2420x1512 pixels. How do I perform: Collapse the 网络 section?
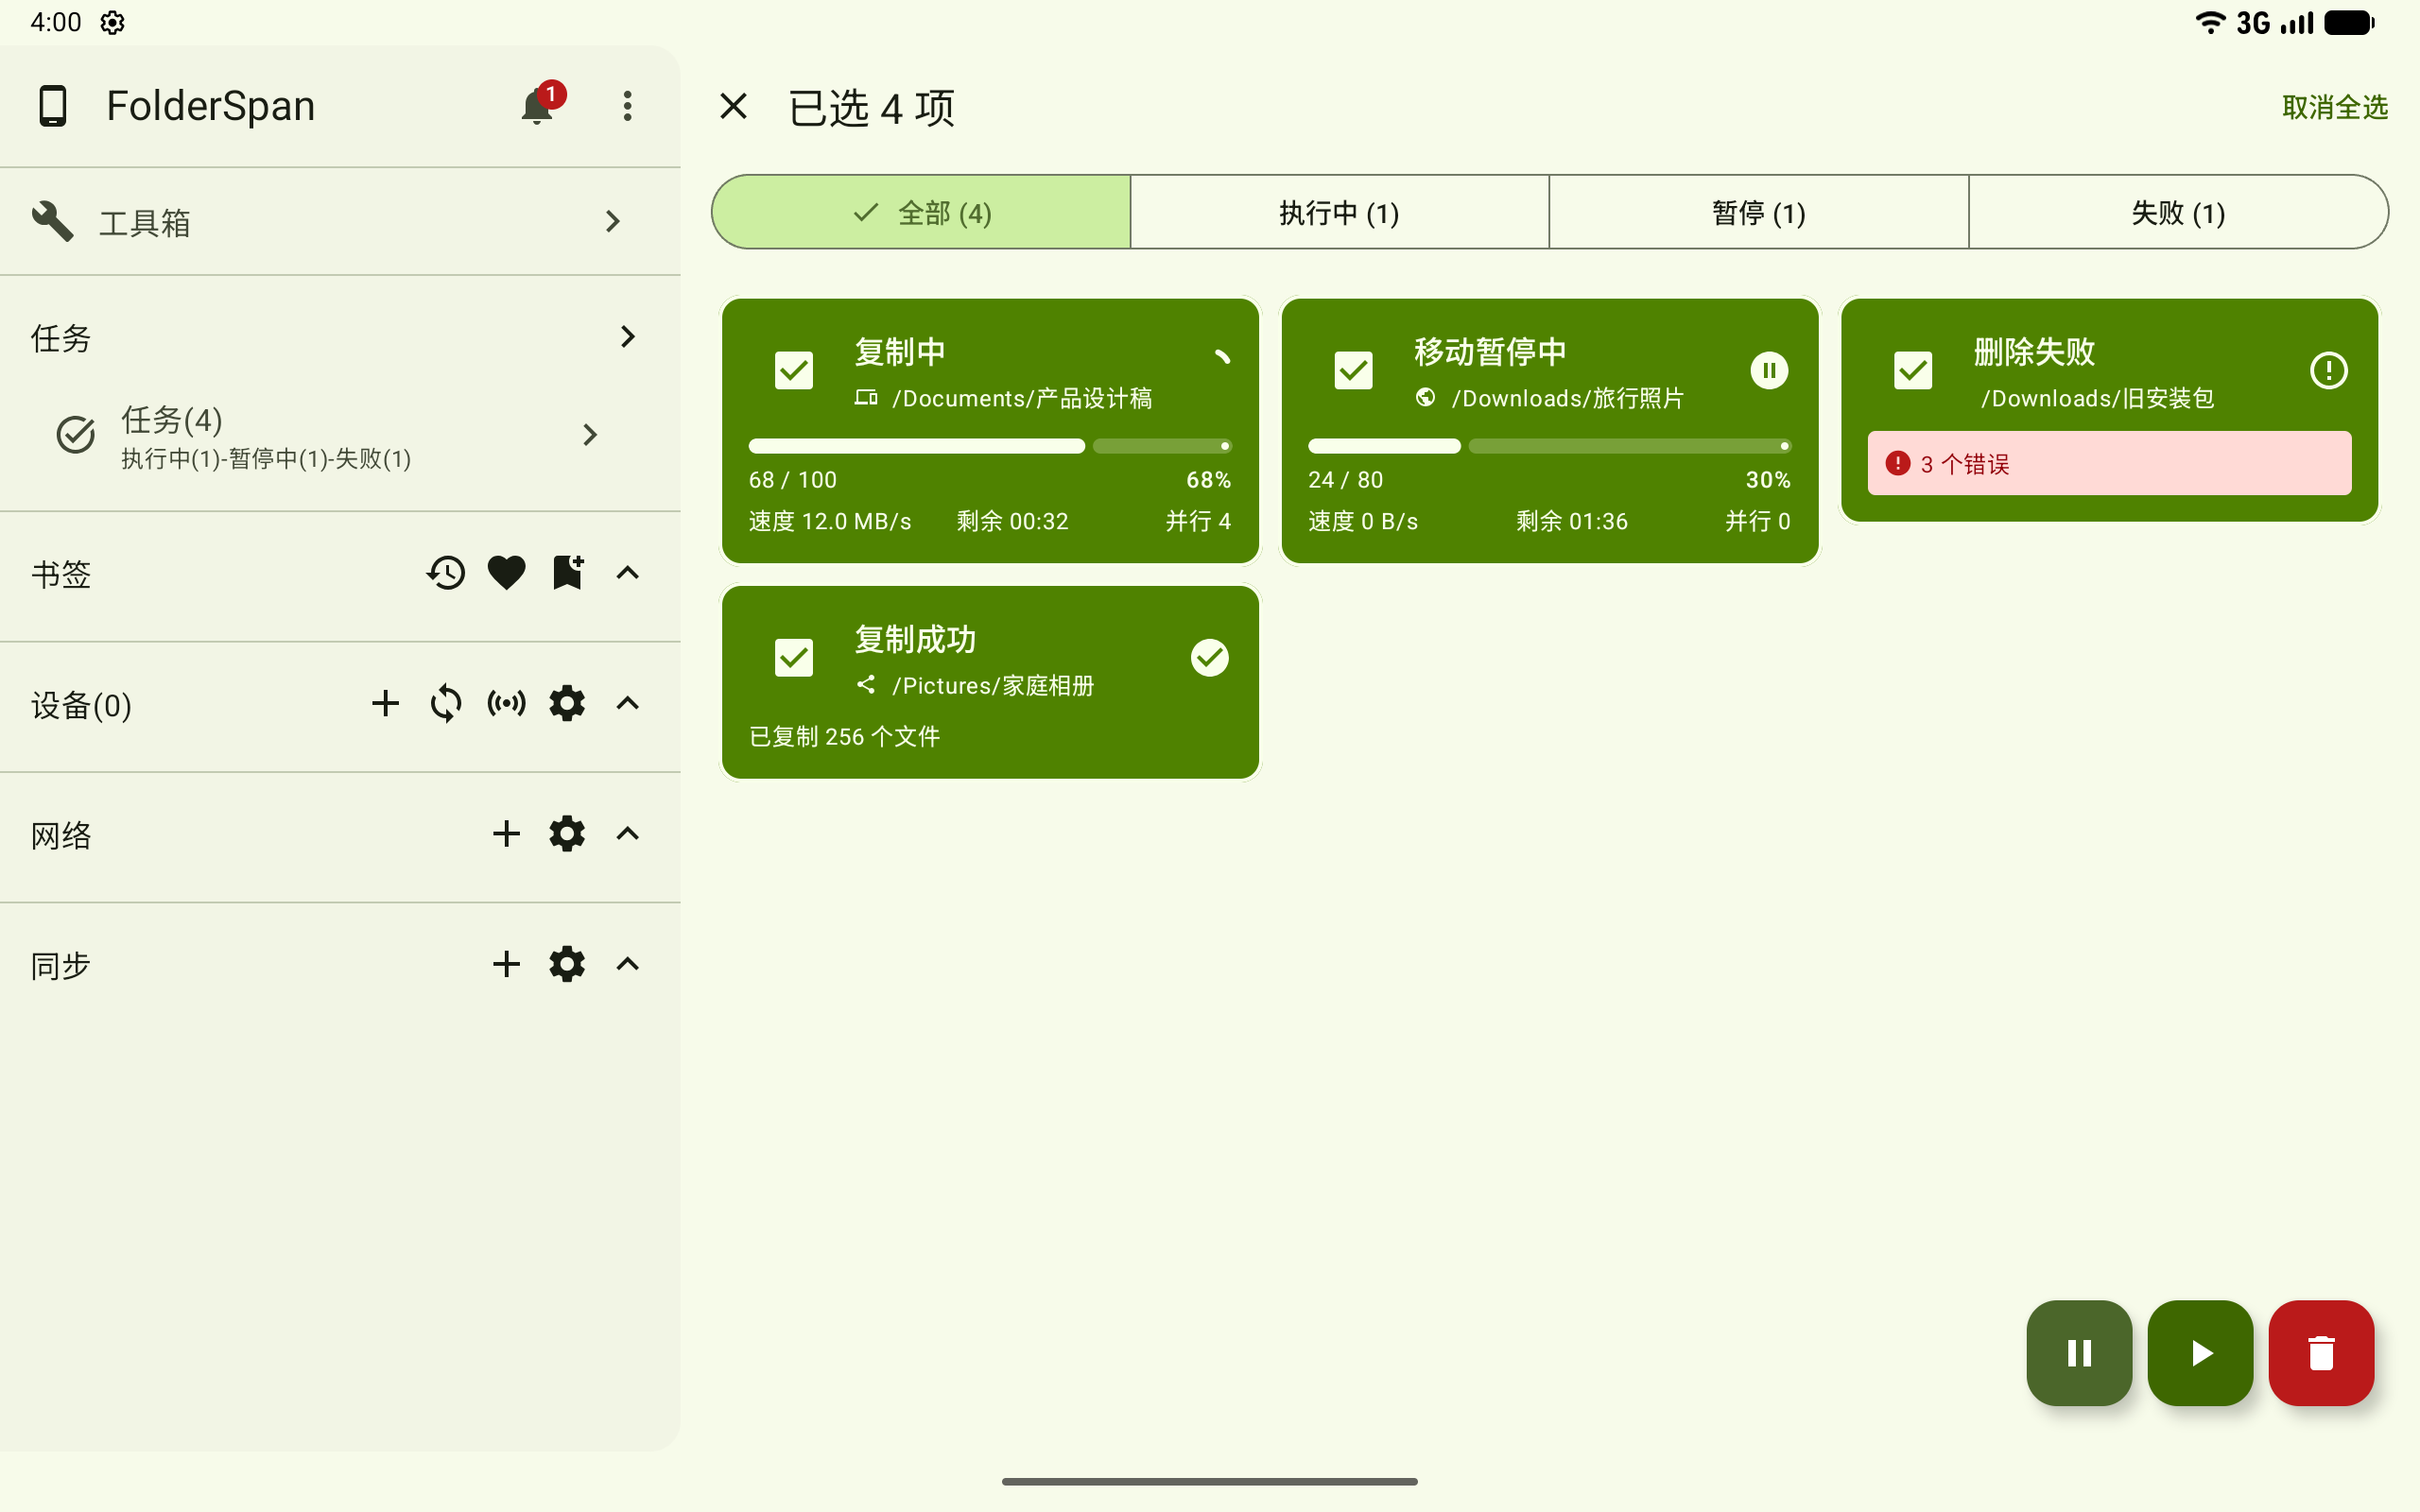click(627, 834)
